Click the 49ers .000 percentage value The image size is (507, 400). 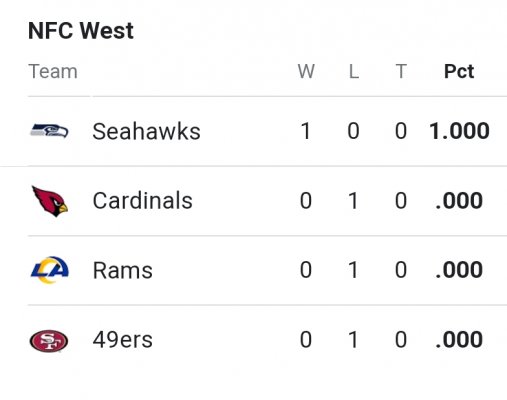[459, 340]
